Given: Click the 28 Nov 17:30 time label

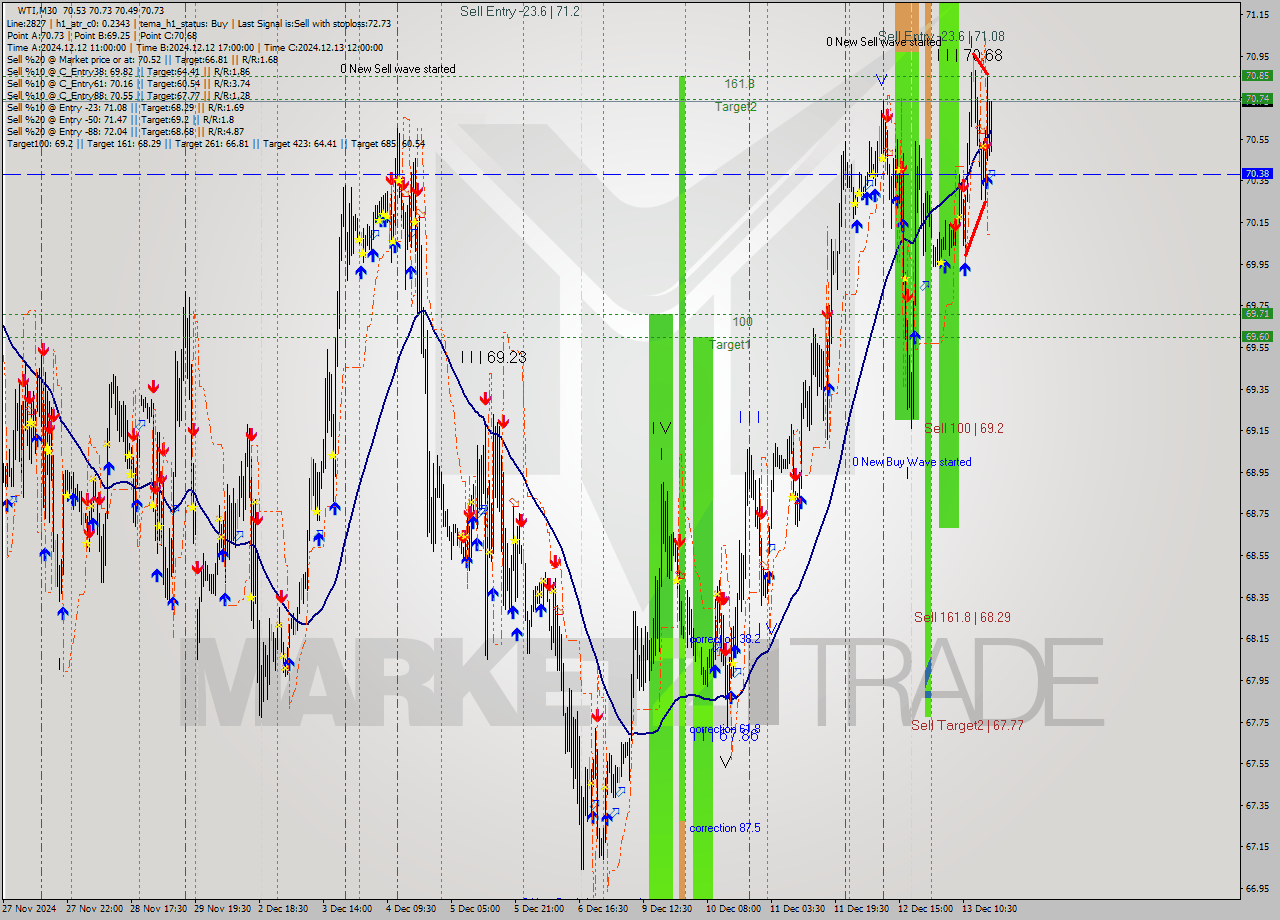Looking at the screenshot, I should tap(158, 909).
